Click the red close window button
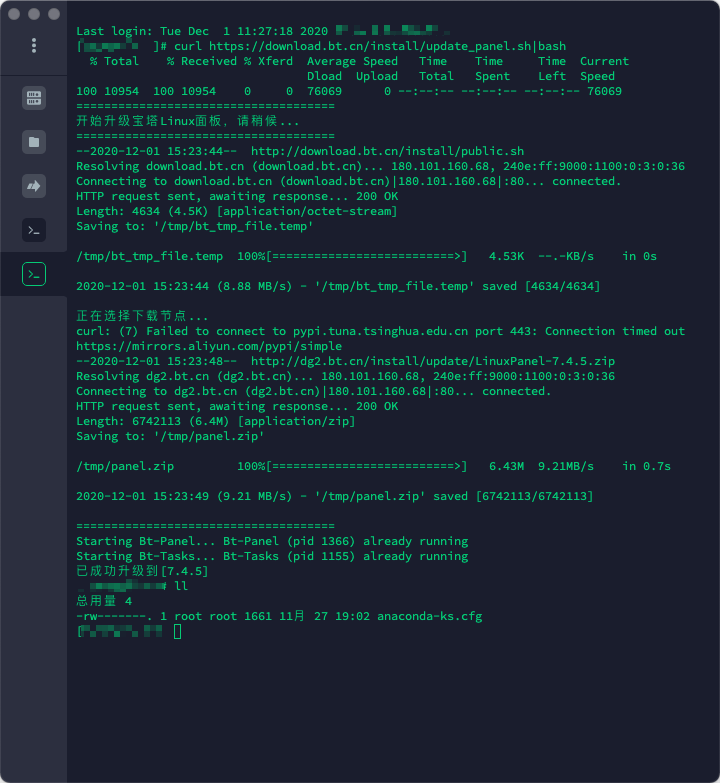 click(x=14, y=14)
